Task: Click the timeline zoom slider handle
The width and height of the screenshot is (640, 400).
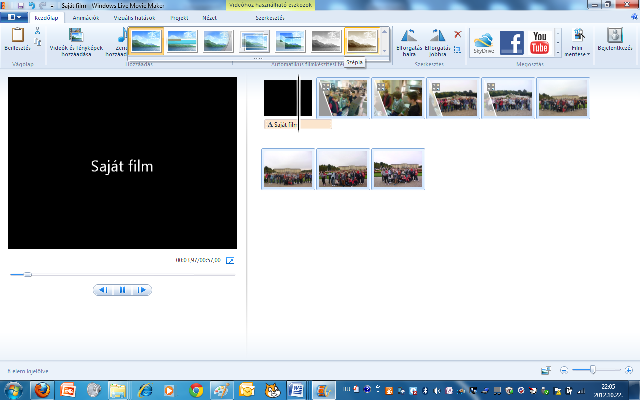Action: pos(593,370)
